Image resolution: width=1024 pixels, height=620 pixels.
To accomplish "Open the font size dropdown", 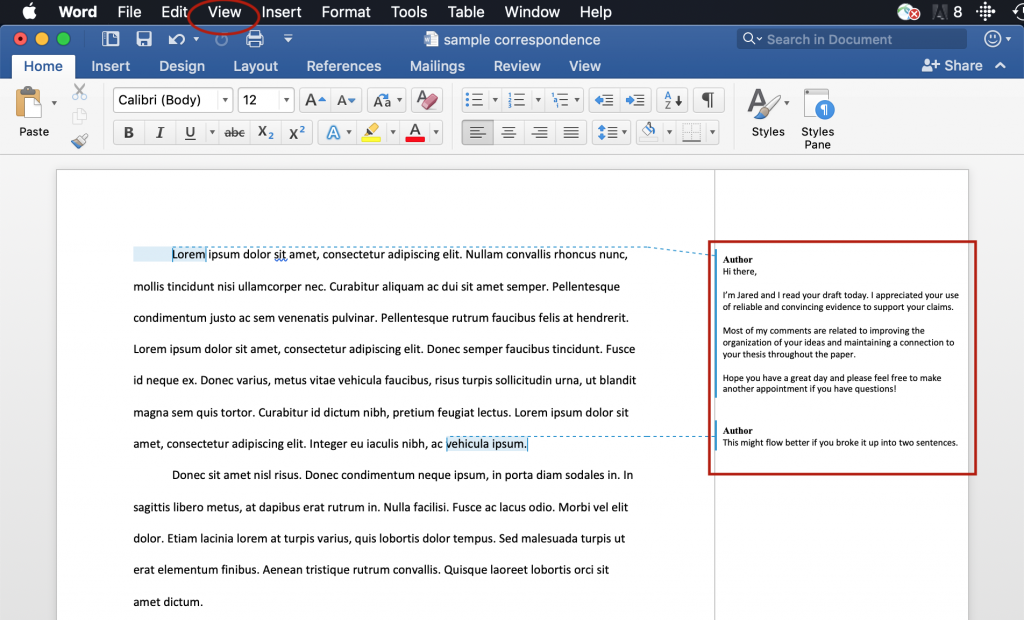I will click(284, 99).
